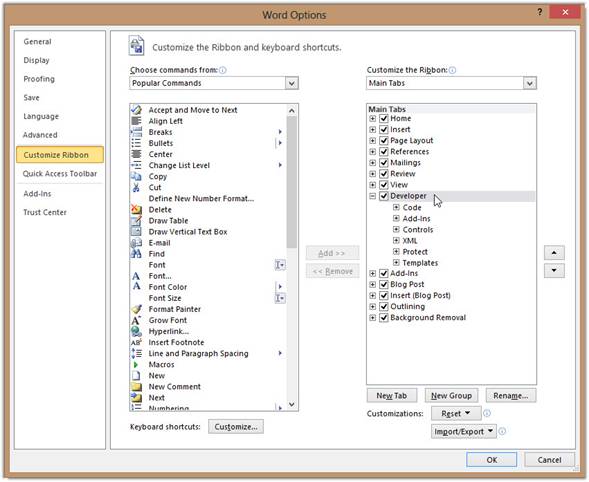The image size is (589, 482).
Task: Uncheck the Home tab checkbox
Action: [x=384, y=118]
